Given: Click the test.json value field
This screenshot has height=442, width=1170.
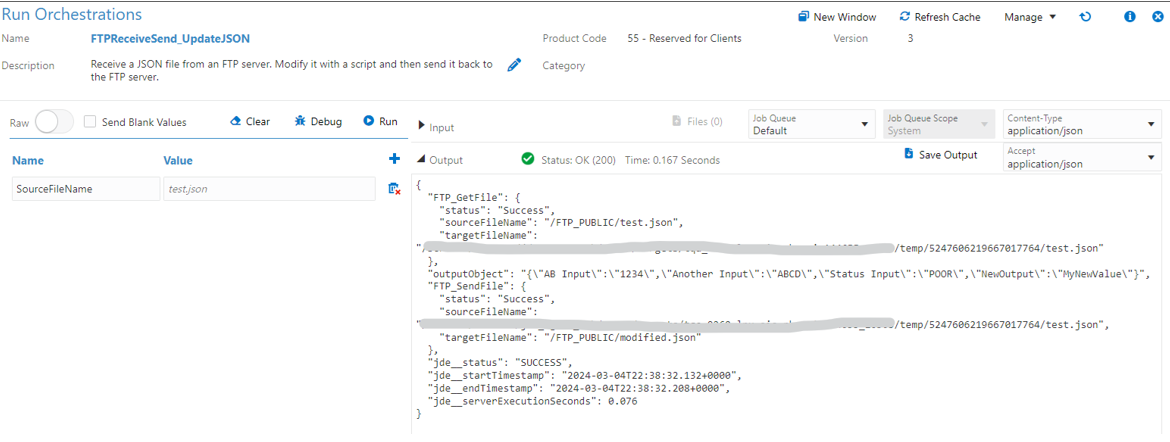Looking at the screenshot, I should tap(269, 189).
